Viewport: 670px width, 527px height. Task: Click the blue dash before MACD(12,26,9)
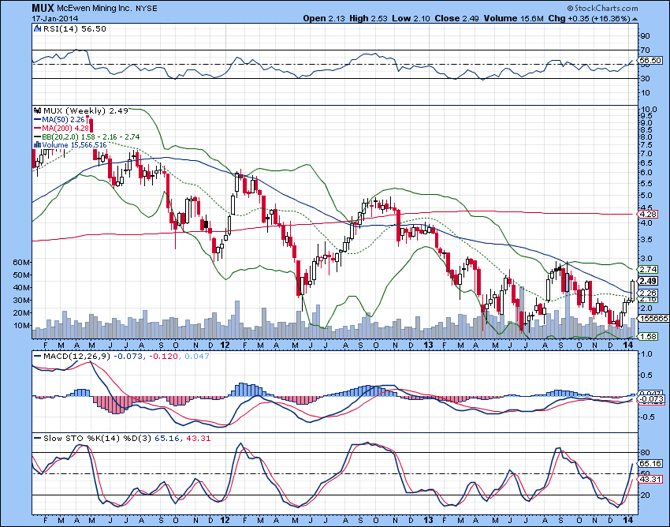[x=38, y=356]
